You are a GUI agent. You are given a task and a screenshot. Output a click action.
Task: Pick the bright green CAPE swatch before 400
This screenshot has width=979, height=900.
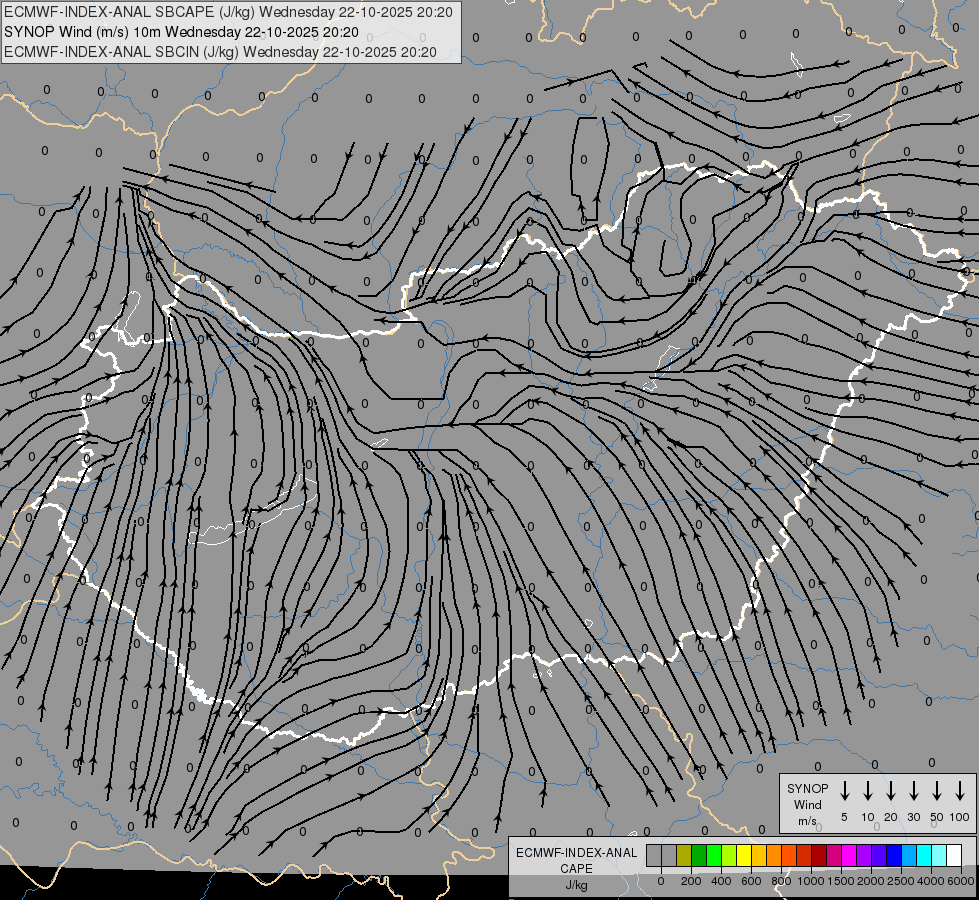click(714, 855)
